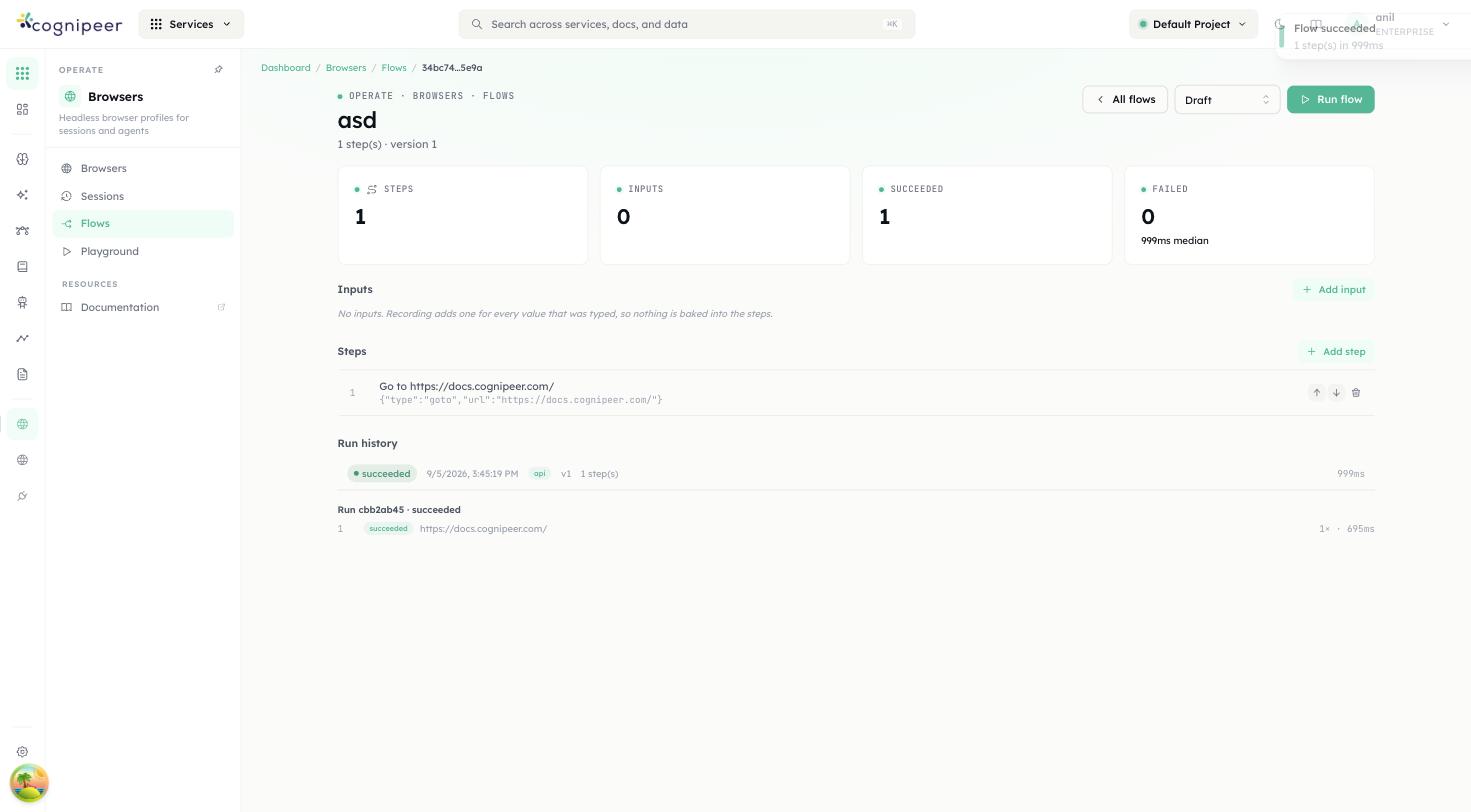The width and height of the screenshot is (1471, 812).
Task: Move the Go to step down
Action: (1336, 393)
